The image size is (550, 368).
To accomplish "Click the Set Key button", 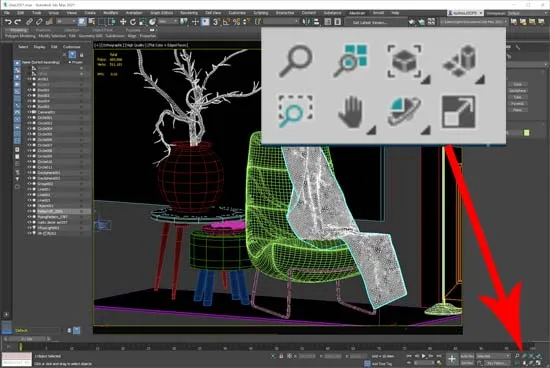I will [x=467, y=363].
